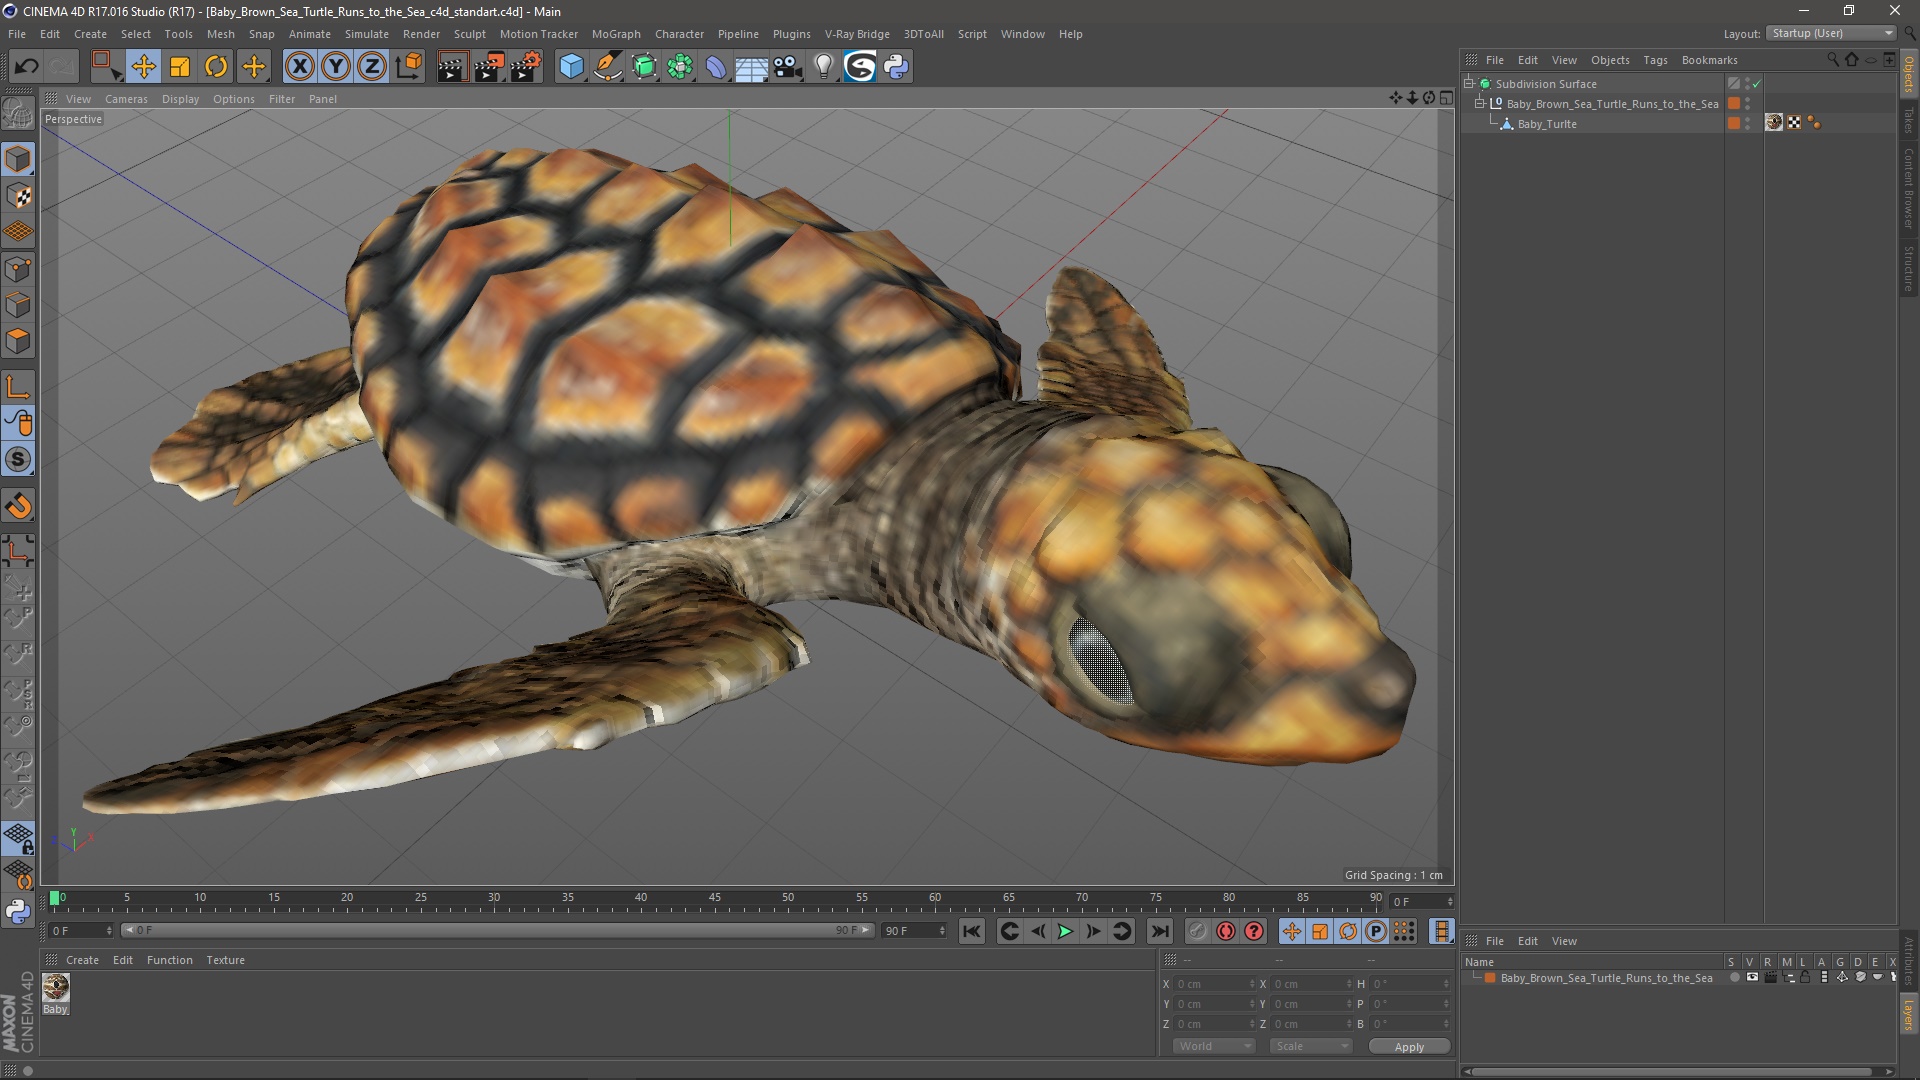Open Edit Render Settings icon
The height and width of the screenshot is (1080, 1920).
(526, 67)
